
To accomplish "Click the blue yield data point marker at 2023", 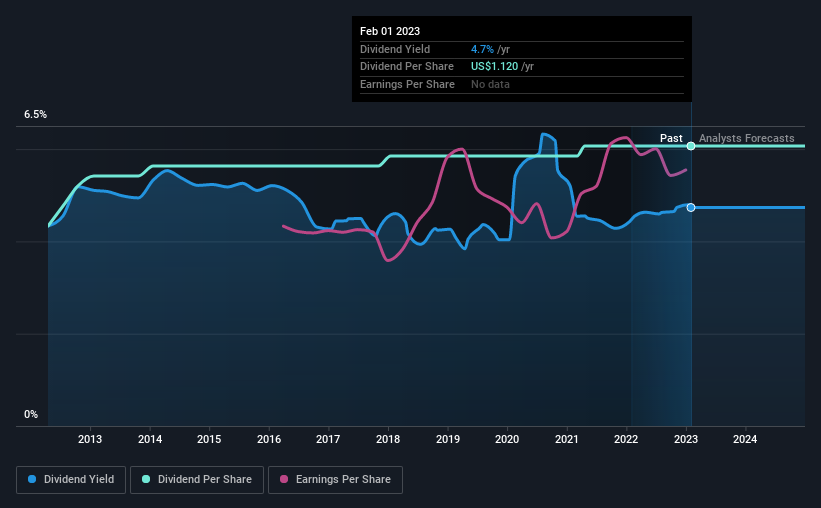I will click(691, 208).
